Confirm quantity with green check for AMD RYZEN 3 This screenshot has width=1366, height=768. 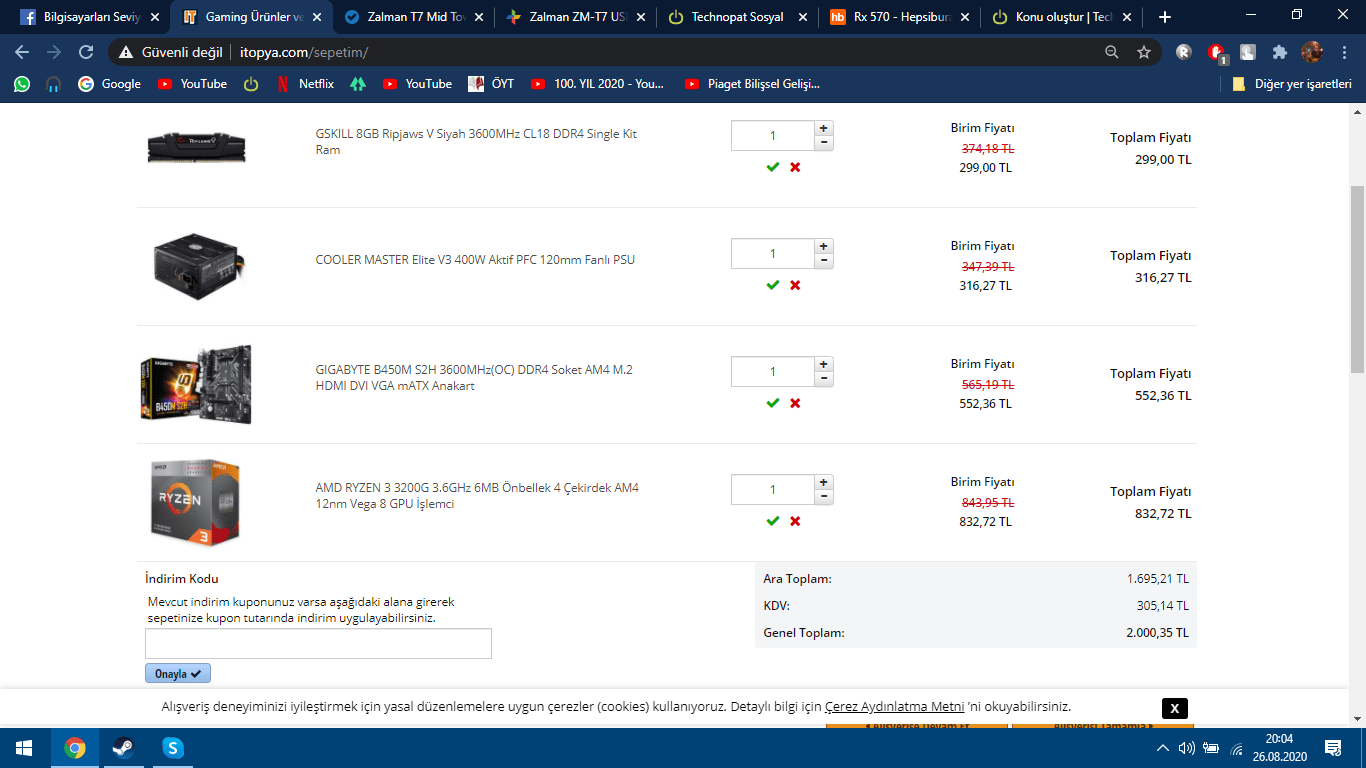point(772,521)
